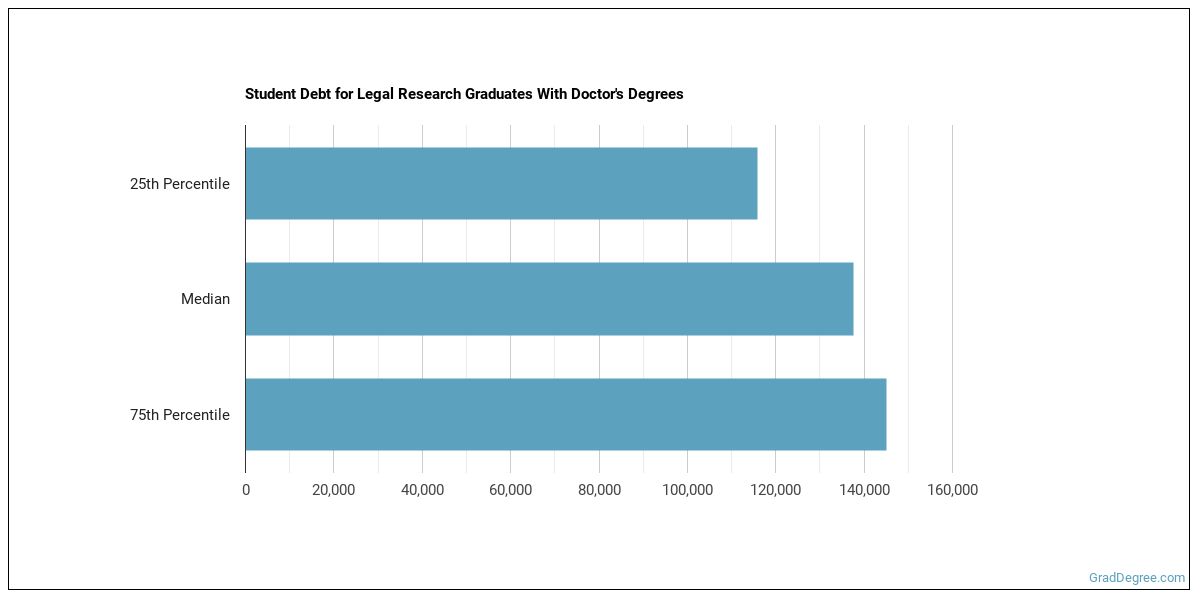Click the 25th Percentile axis label
Screen dimensions: 1200x600
click(180, 184)
